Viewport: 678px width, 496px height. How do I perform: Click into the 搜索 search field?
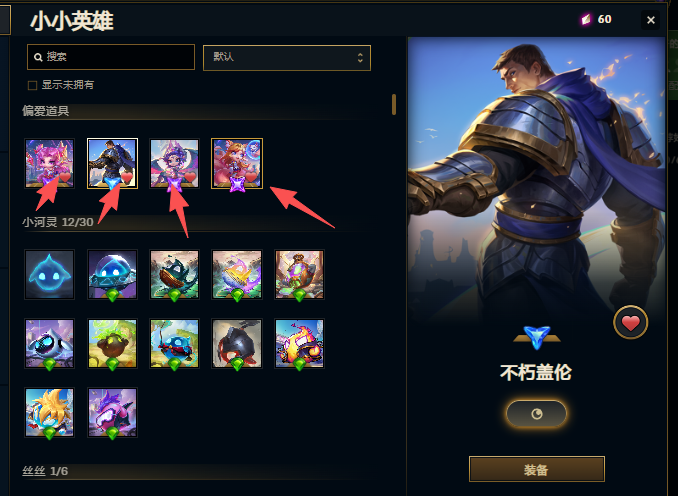tap(111, 57)
